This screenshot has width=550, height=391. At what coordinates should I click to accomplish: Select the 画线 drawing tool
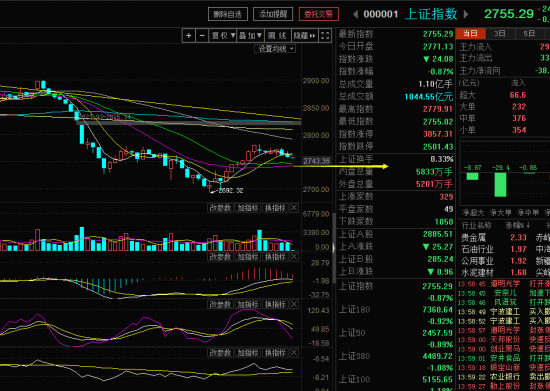(x=277, y=35)
